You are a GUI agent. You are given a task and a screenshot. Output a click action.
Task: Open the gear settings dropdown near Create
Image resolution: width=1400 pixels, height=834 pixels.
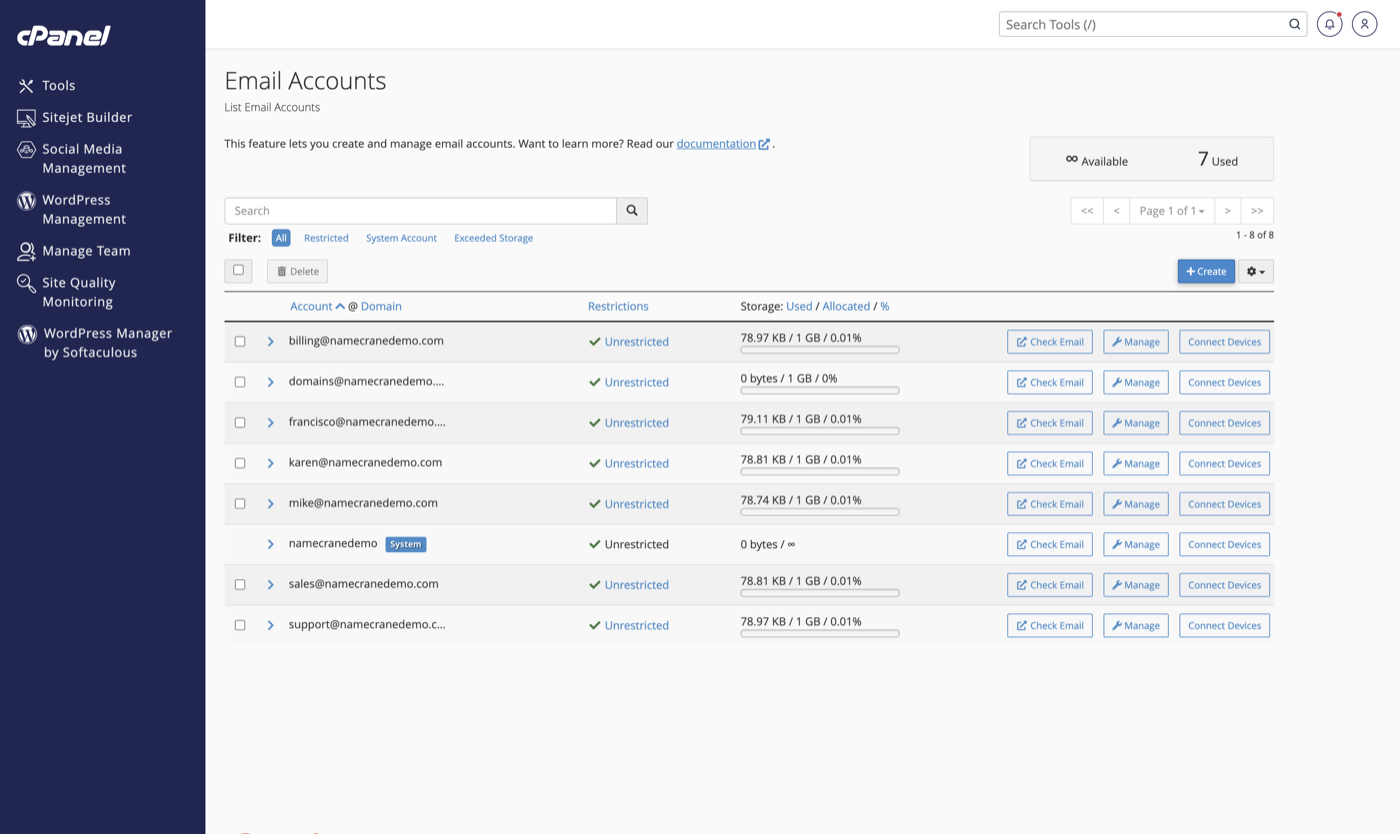click(x=1255, y=271)
